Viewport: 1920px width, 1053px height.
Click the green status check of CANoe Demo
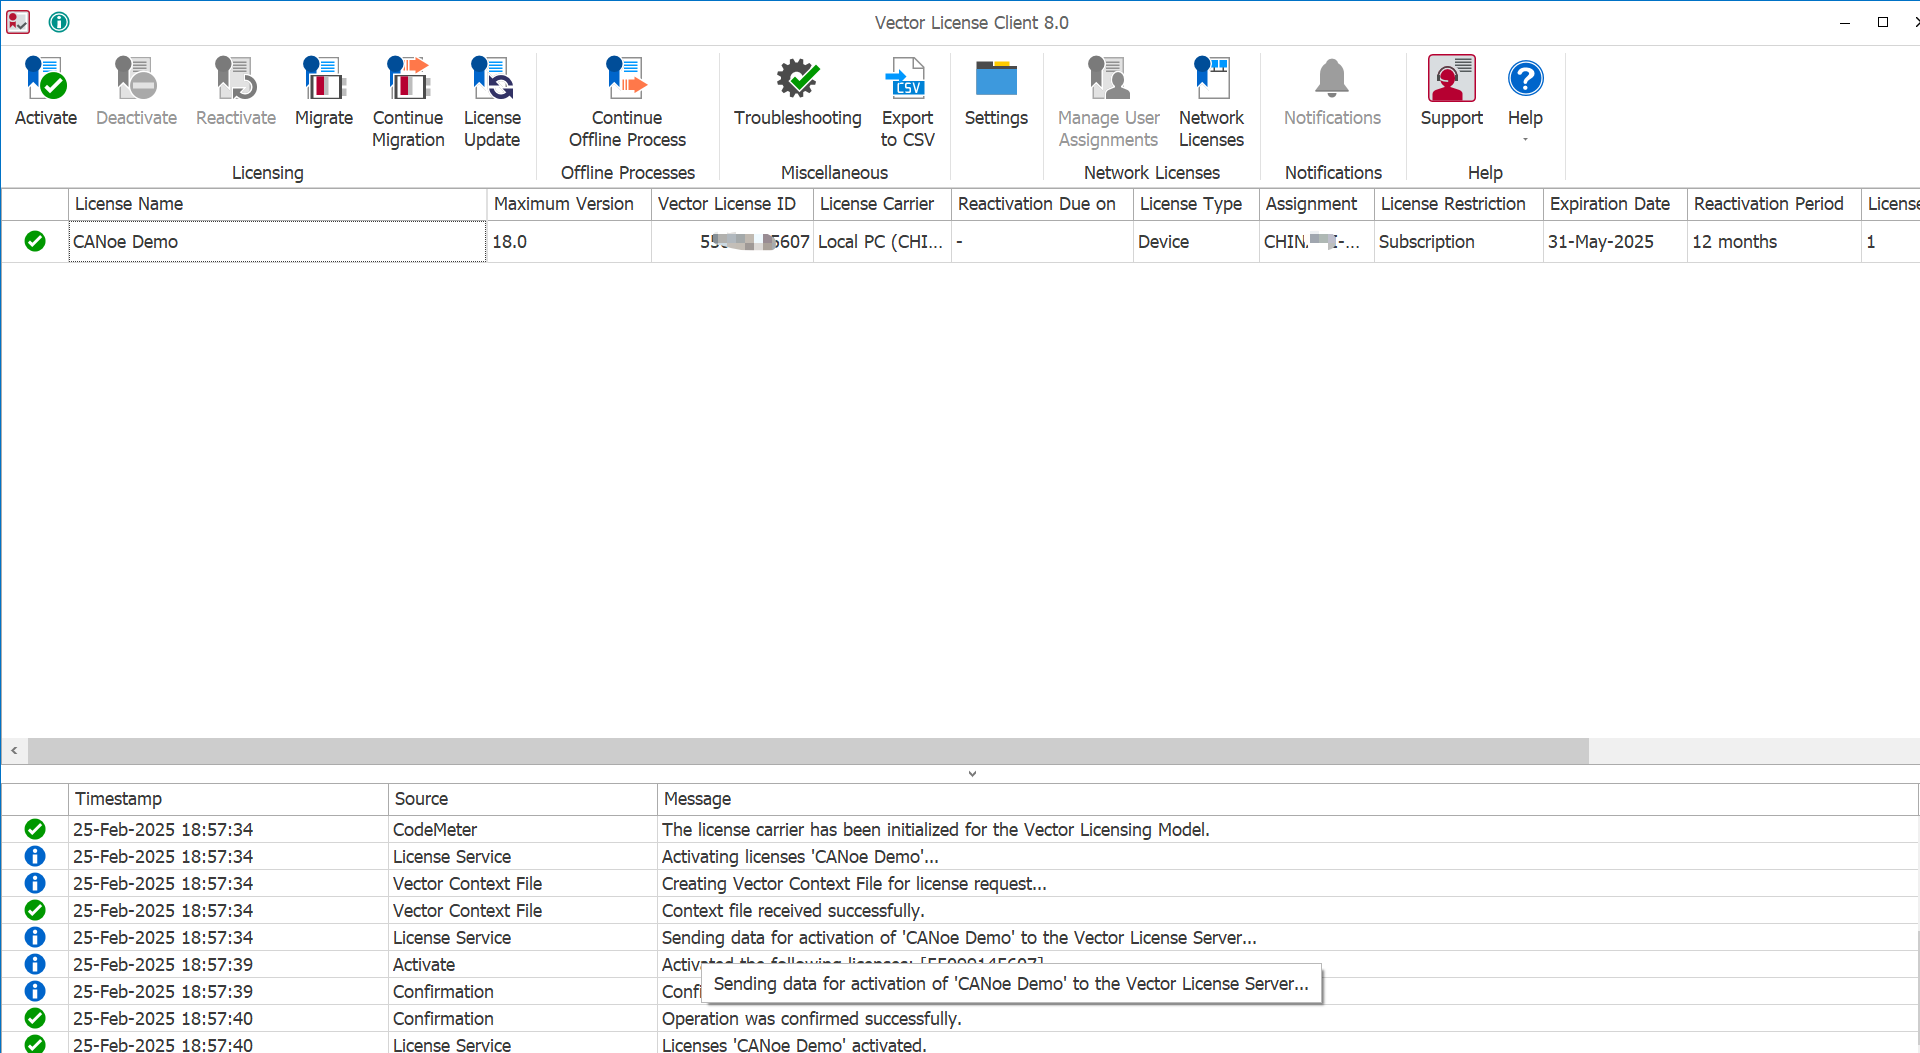click(x=35, y=241)
